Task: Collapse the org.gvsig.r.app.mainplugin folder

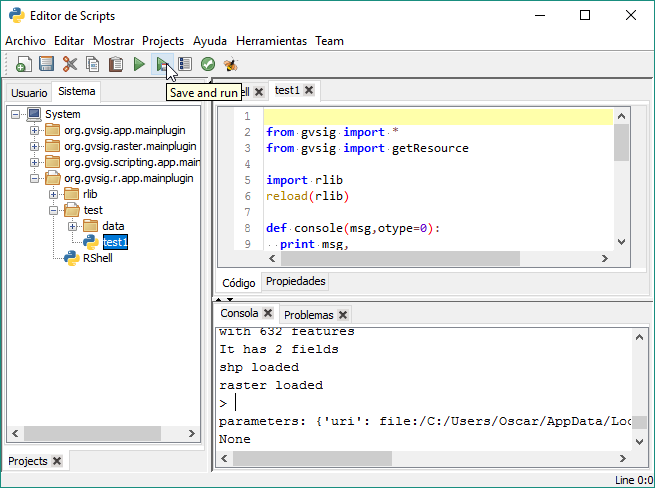Action: (35, 179)
